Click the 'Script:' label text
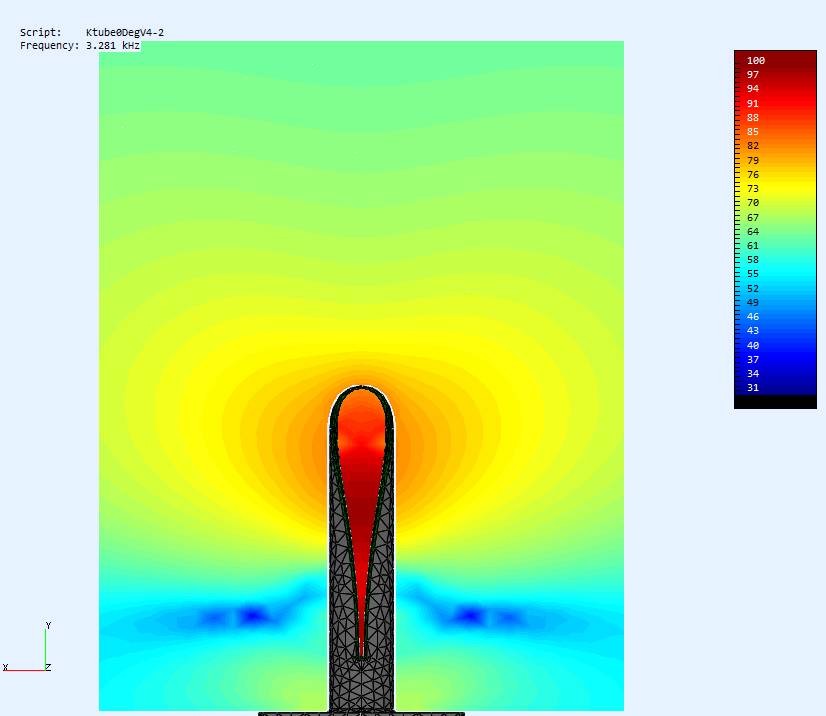Viewport: 826px width, 716px height. [41, 33]
